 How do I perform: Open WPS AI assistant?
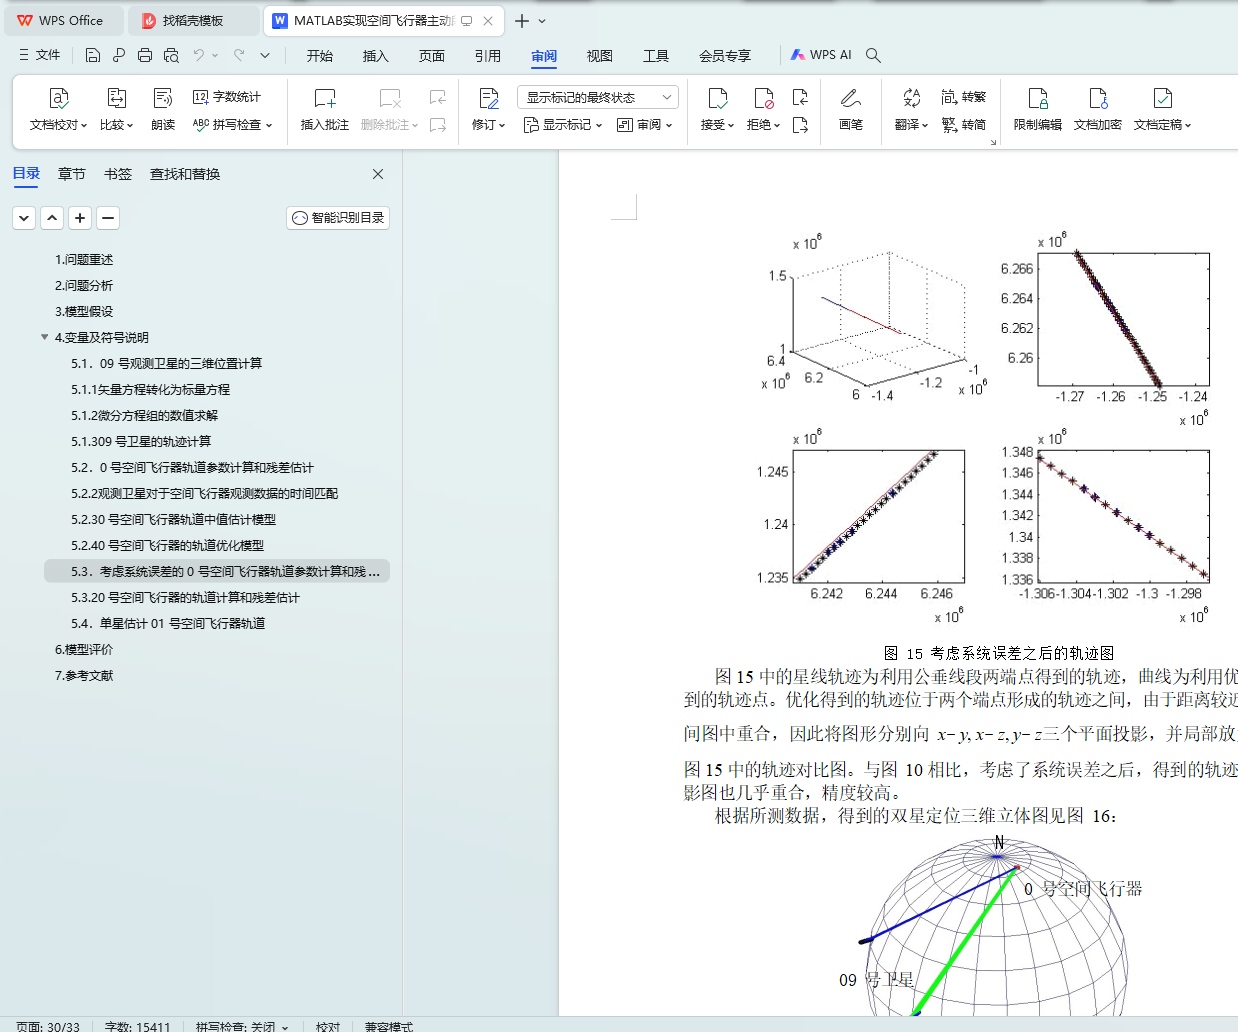pos(821,55)
